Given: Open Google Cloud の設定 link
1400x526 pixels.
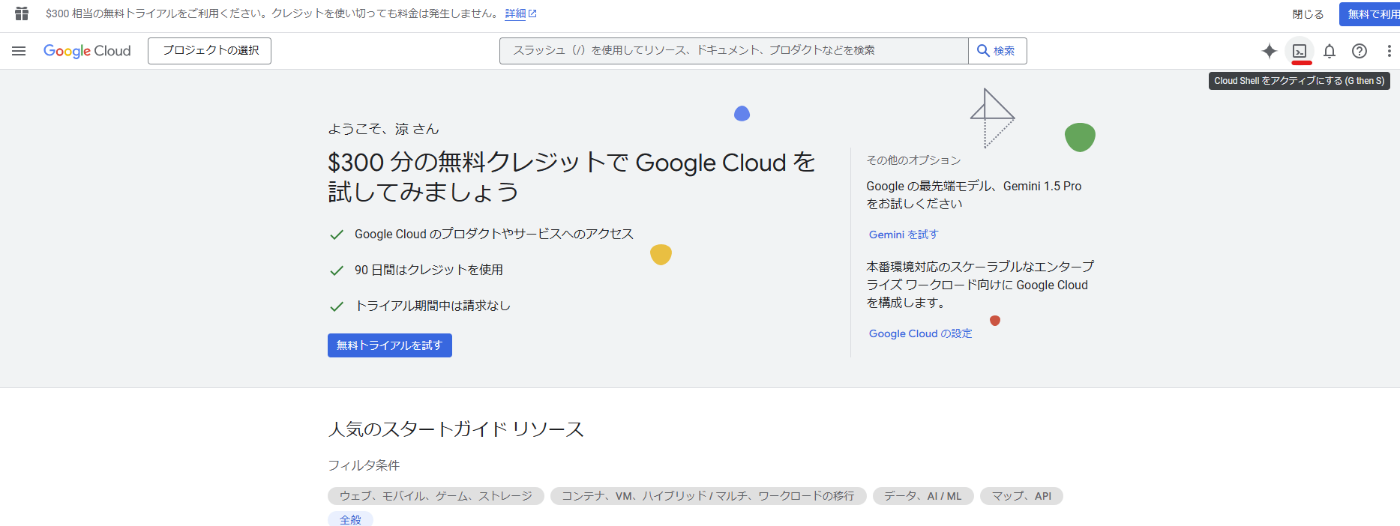Looking at the screenshot, I should [x=920, y=334].
